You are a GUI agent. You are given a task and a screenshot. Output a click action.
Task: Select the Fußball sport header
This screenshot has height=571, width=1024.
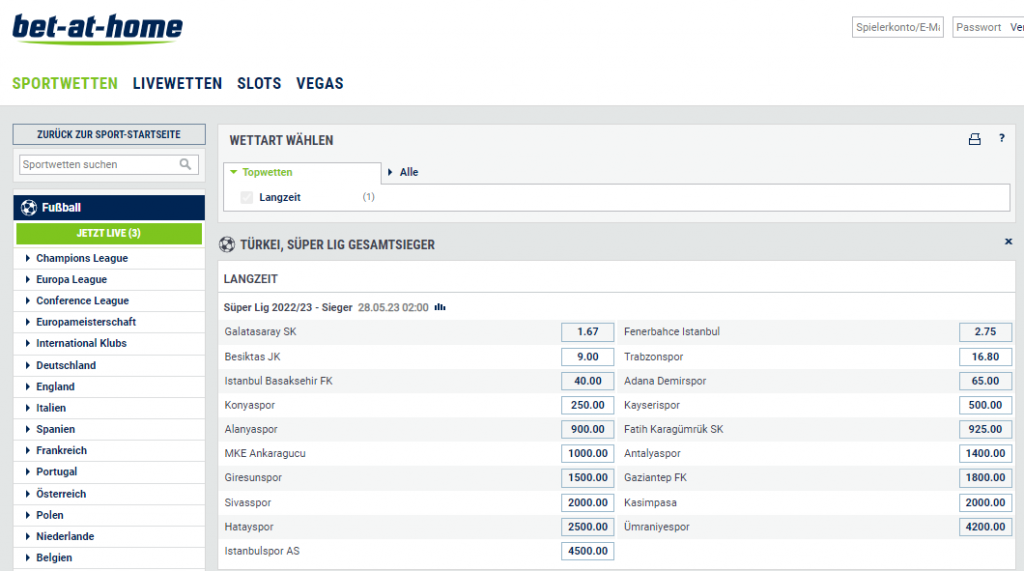(x=109, y=208)
